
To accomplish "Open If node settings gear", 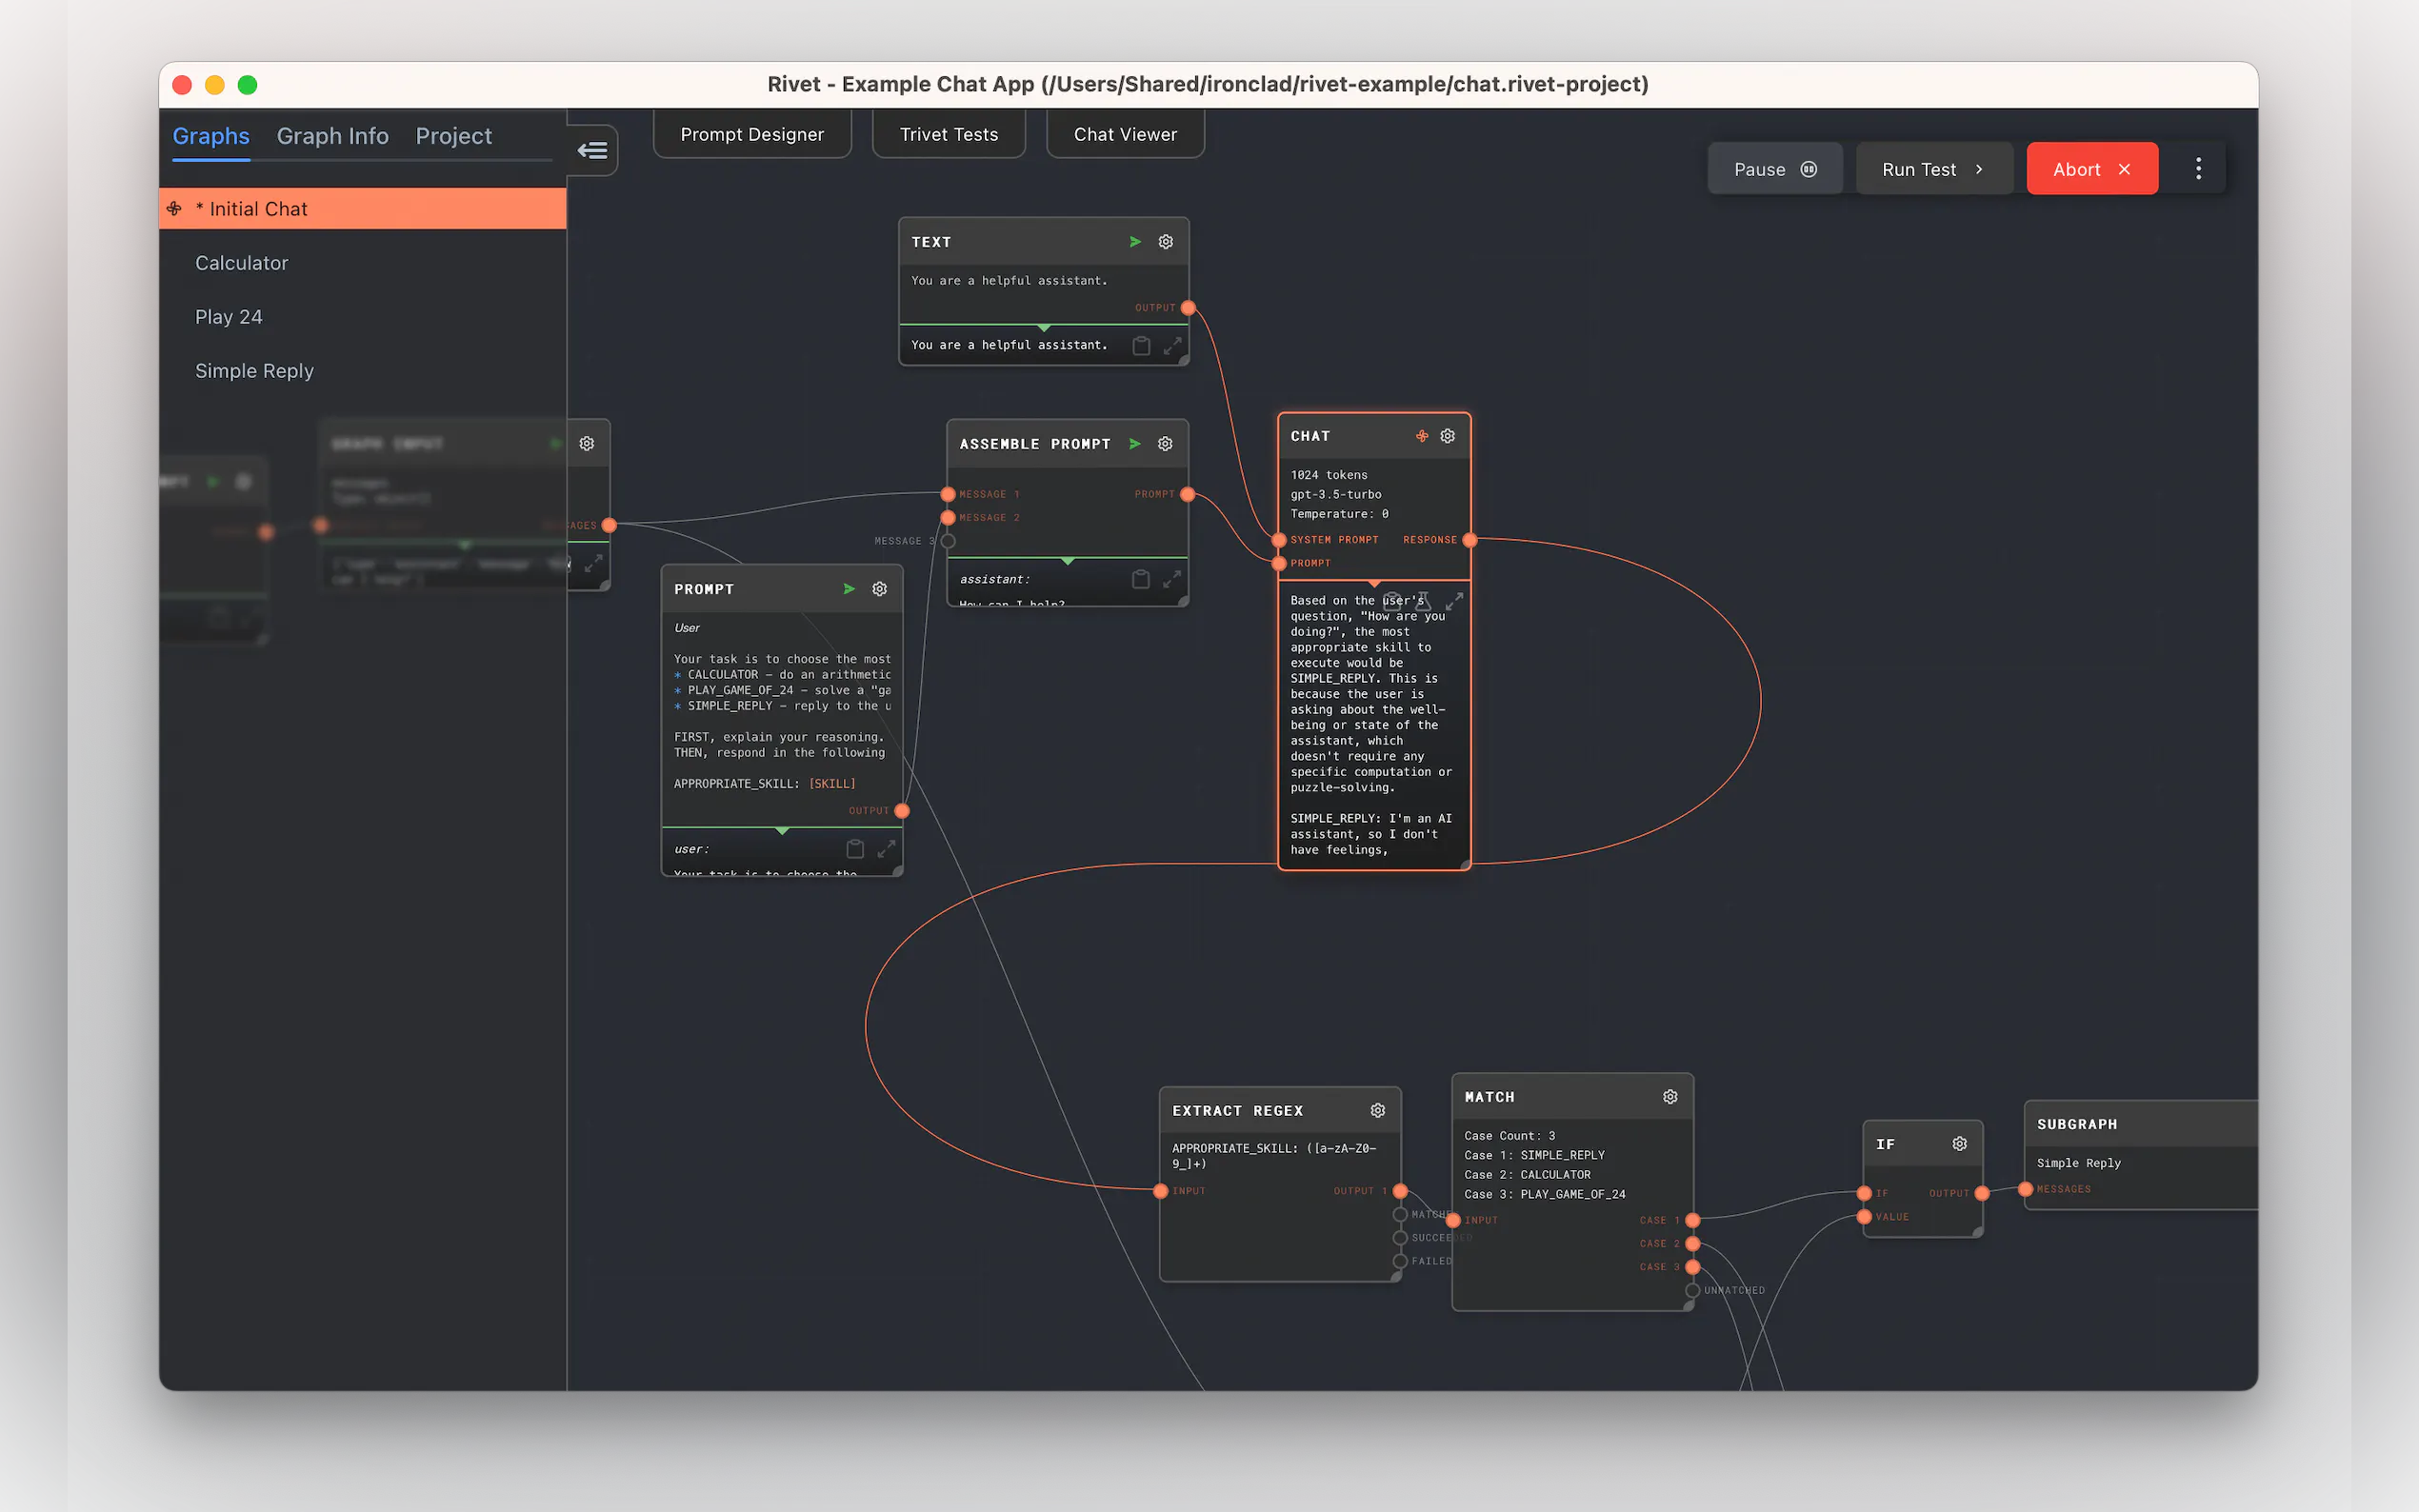I will pos(1959,1144).
